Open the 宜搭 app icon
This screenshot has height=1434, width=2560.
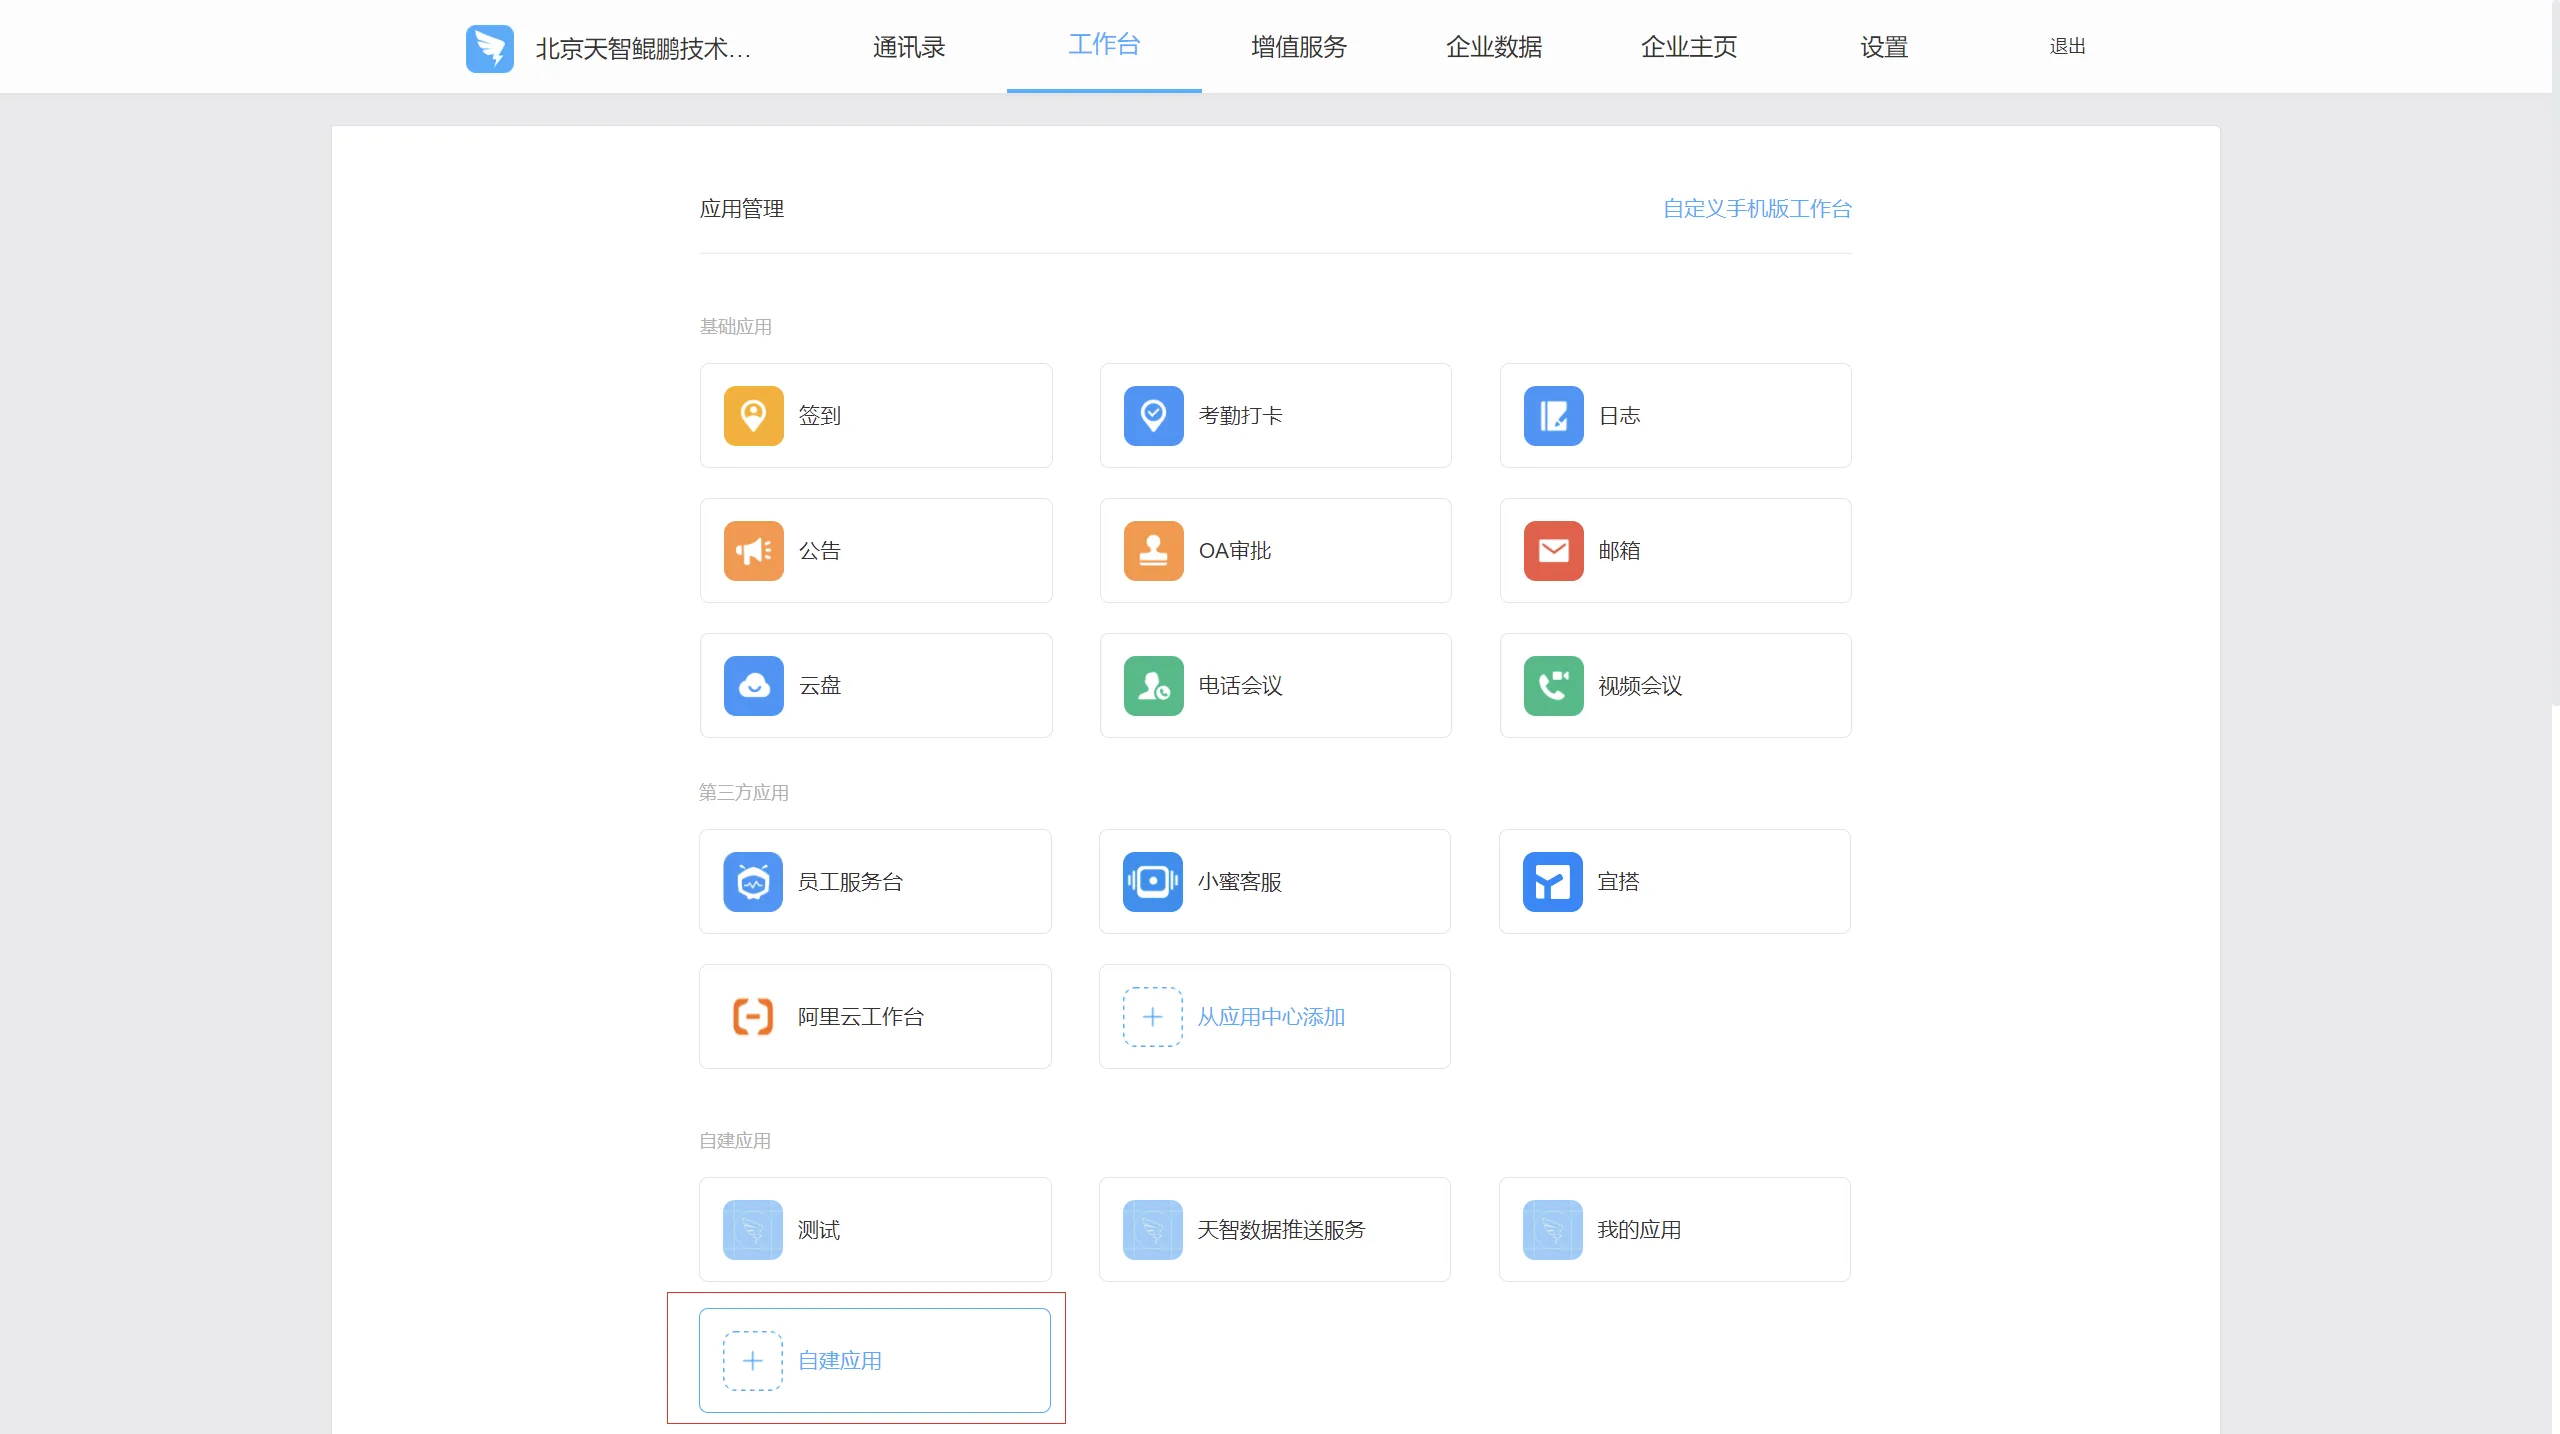(x=1552, y=881)
